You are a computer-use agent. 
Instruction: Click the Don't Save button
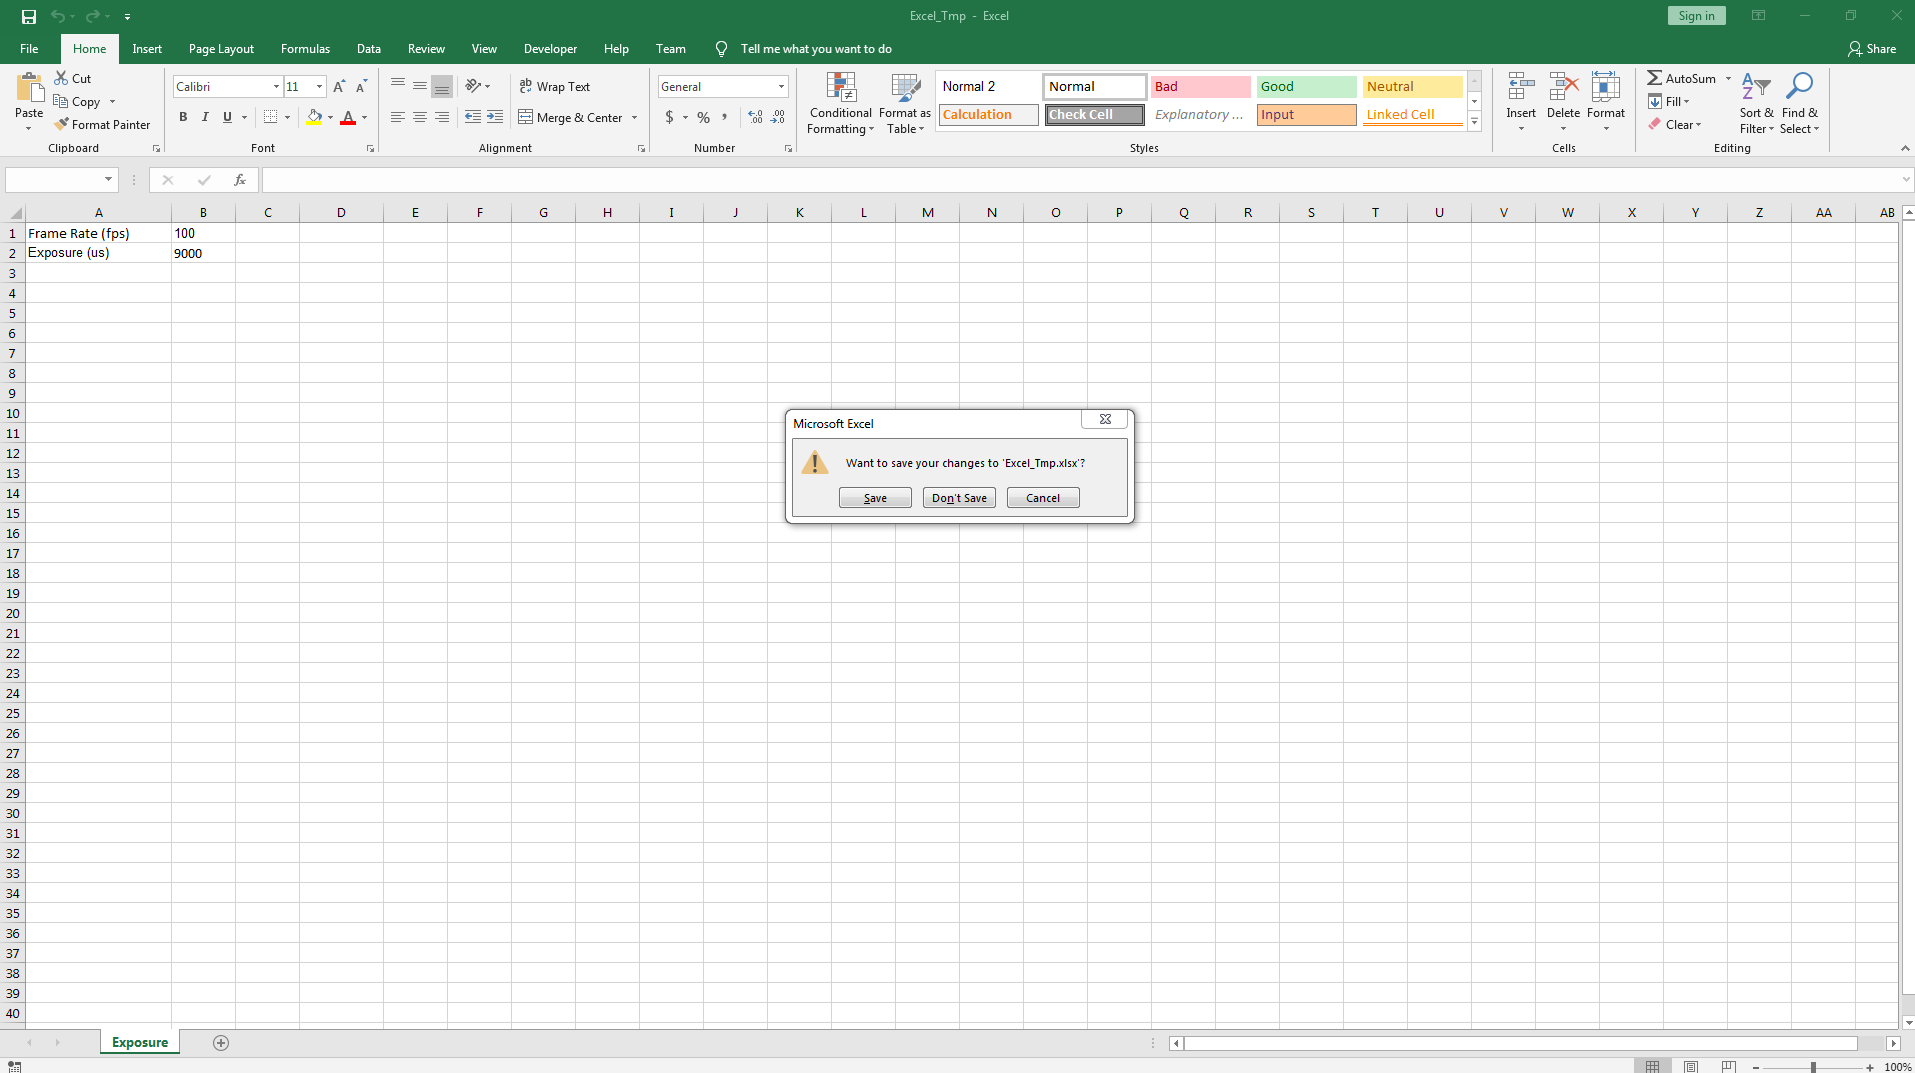tap(959, 498)
